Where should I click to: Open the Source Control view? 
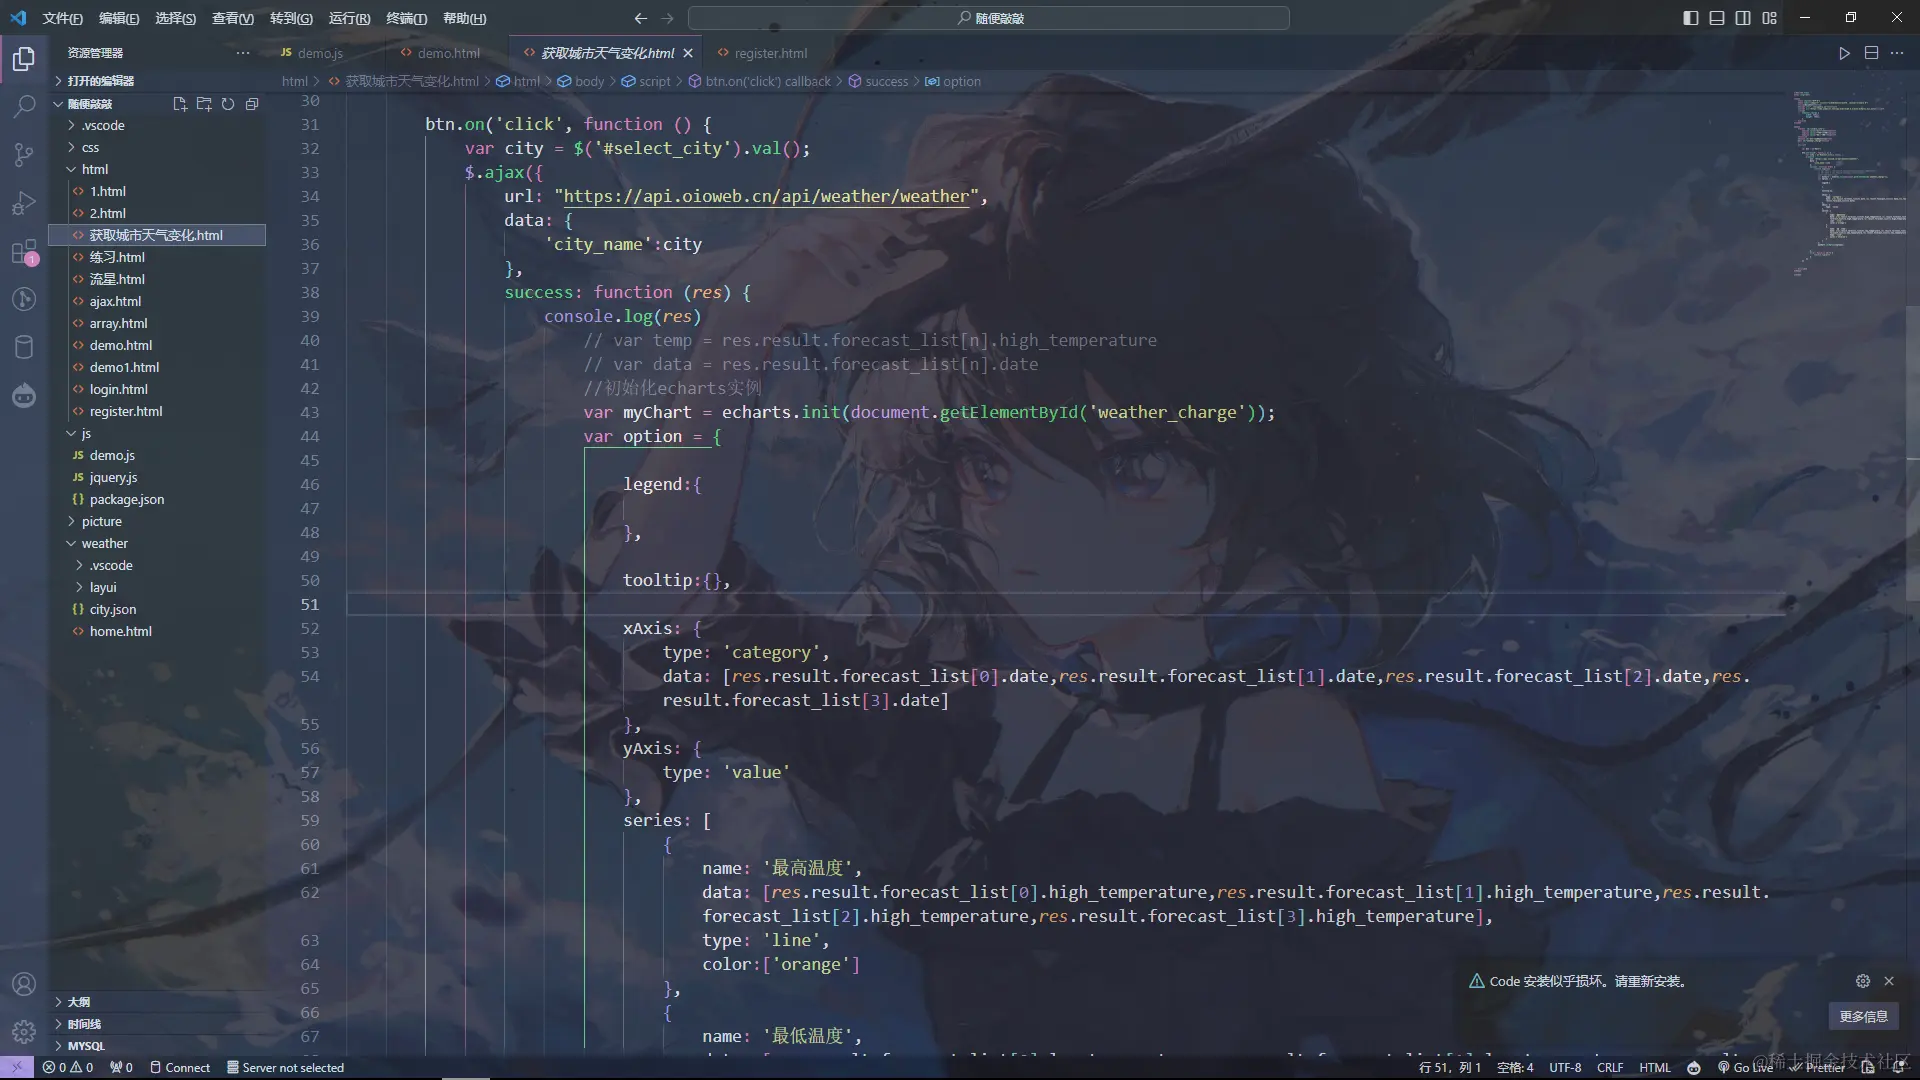[x=24, y=154]
